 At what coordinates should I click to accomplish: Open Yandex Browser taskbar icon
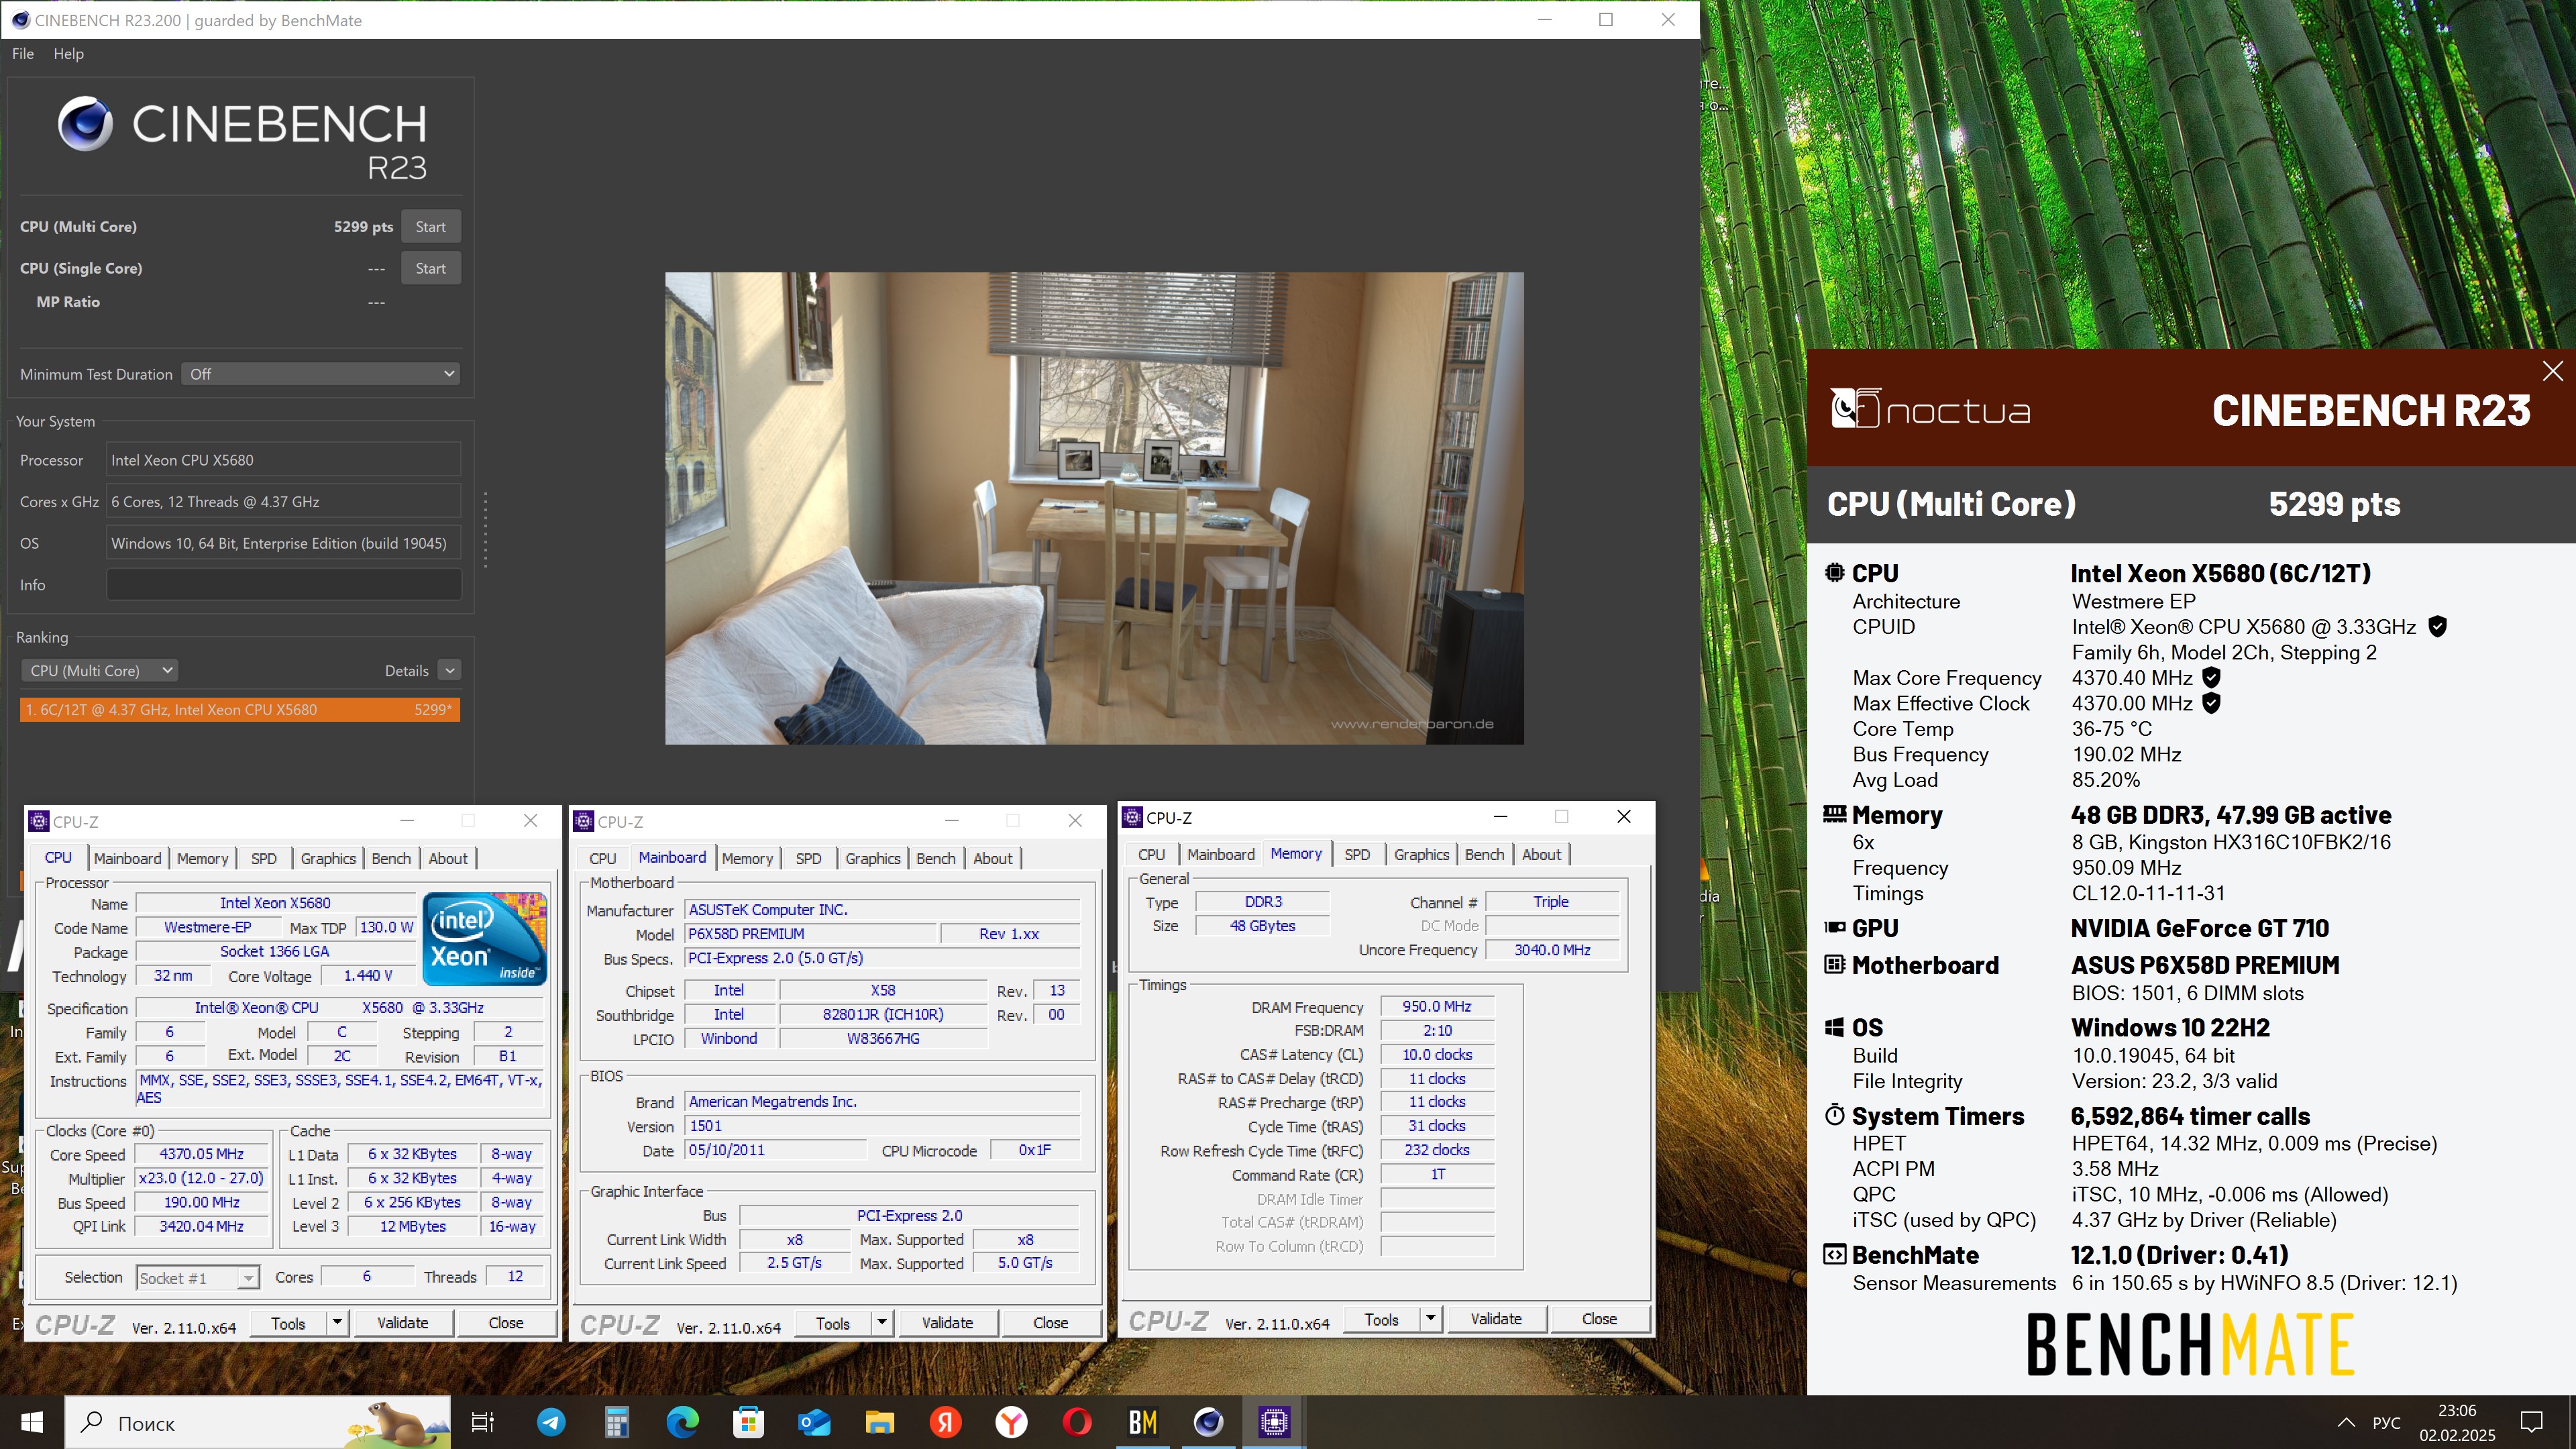[x=1011, y=1422]
